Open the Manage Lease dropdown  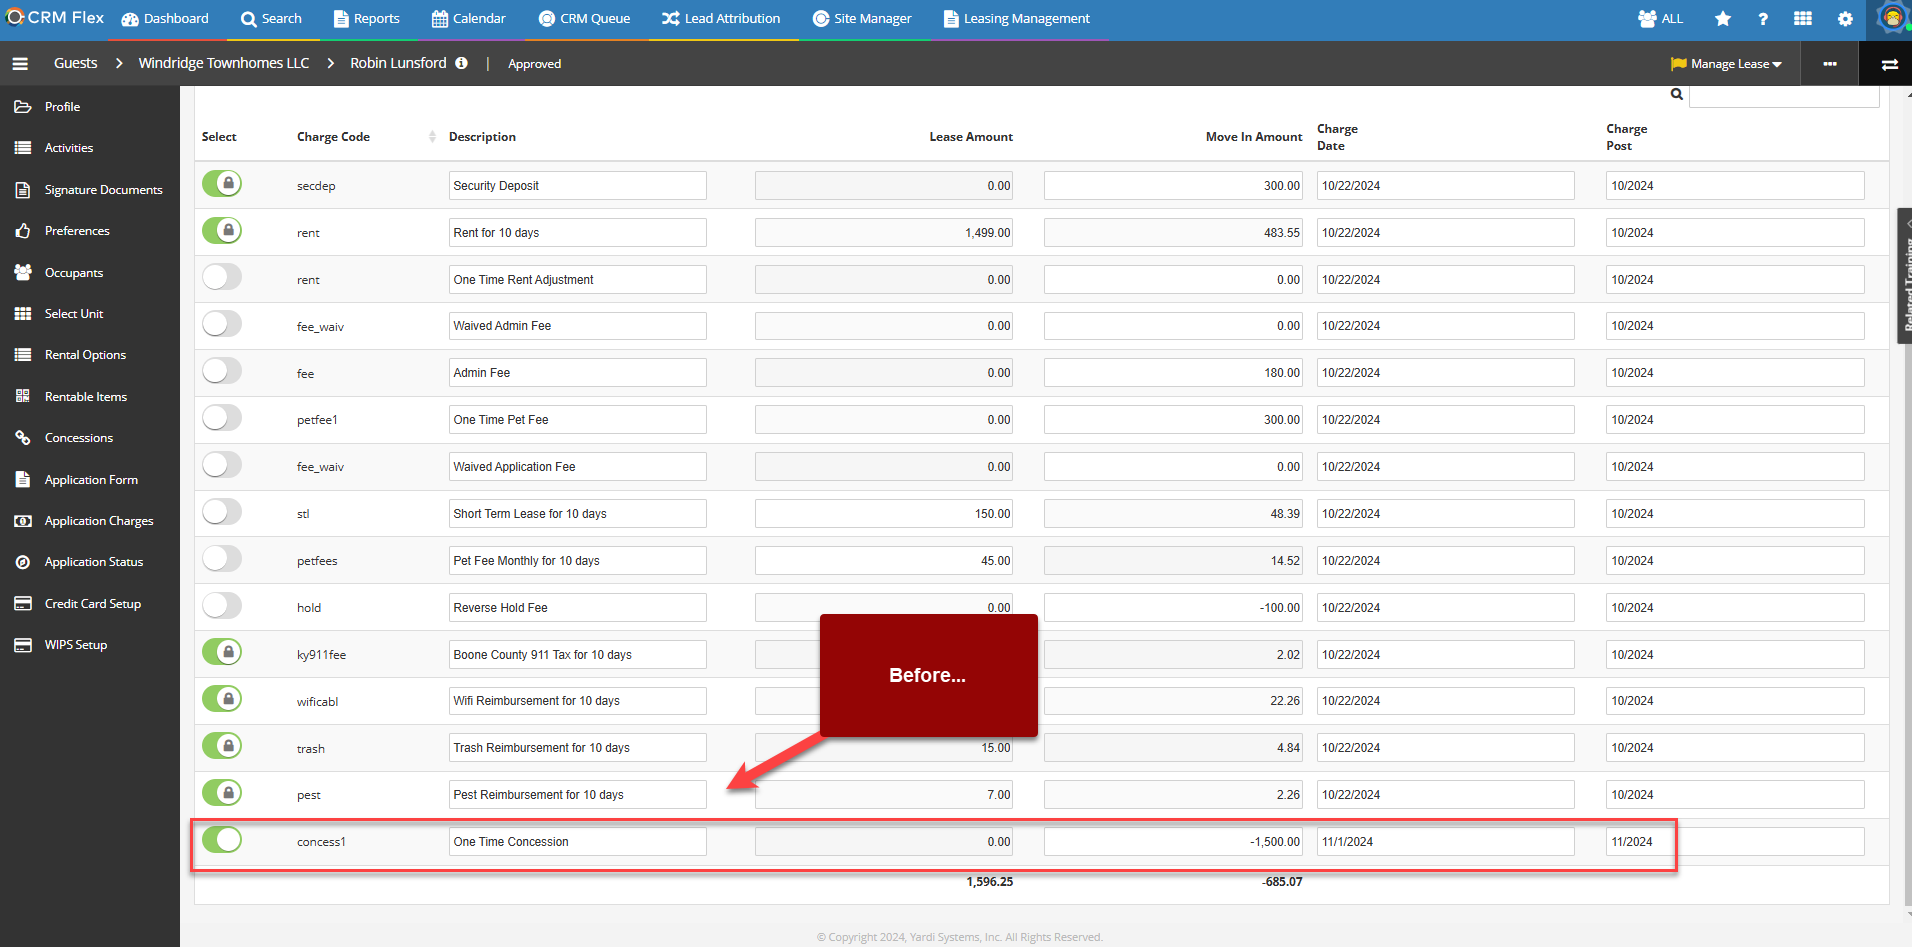pyautogui.click(x=1727, y=64)
